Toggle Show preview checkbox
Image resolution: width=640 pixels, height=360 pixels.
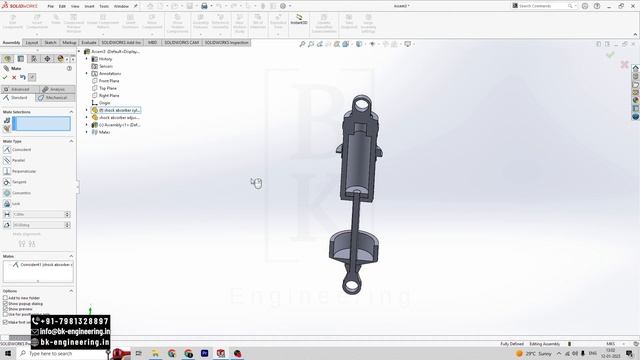pos(5,309)
